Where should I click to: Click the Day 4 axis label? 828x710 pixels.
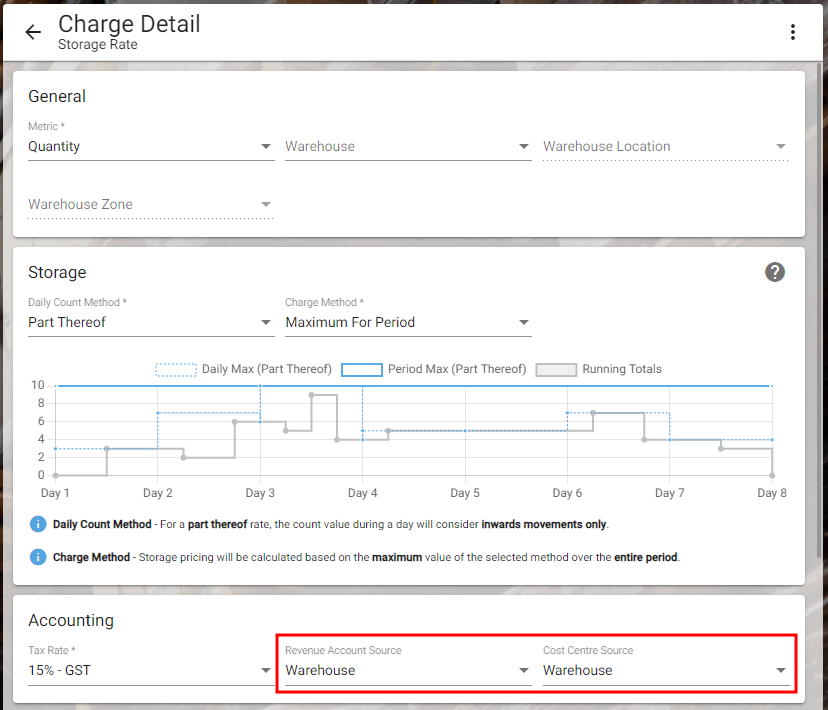click(x=362, y=493)
